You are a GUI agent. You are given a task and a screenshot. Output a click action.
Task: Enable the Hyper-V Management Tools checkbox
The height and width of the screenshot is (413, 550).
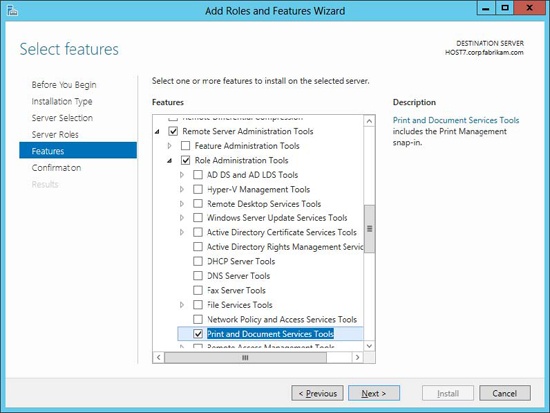[x=198, y=189]
